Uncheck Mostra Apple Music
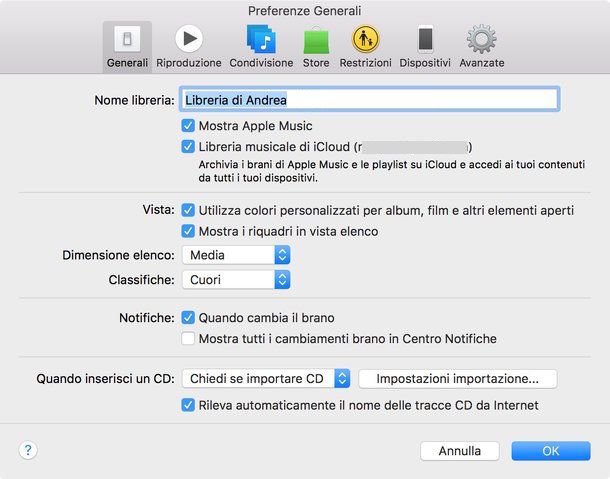This screenshot has height=479, width=610. tap(188, 126)
